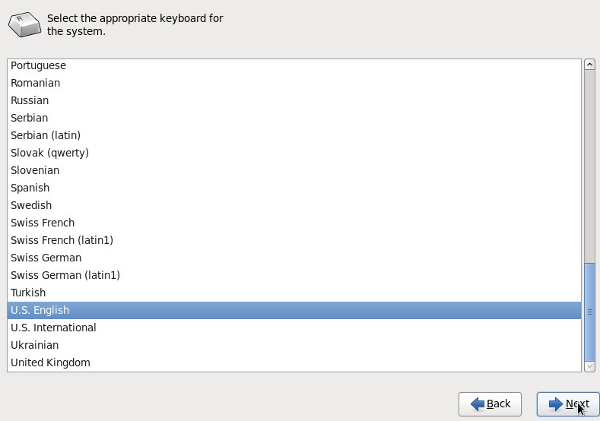
Task: Choose Turkish from the list
Action: click(294, 293)
